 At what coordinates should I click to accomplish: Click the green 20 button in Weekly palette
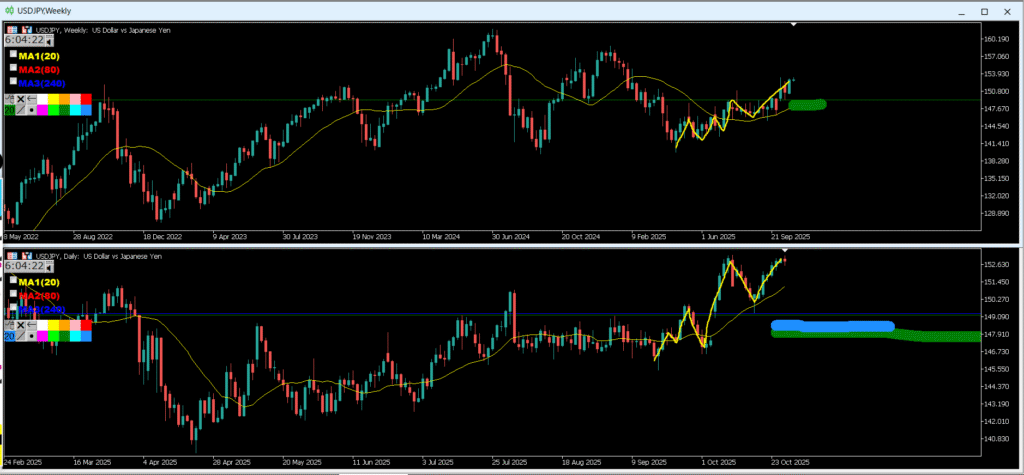[9, 111]
